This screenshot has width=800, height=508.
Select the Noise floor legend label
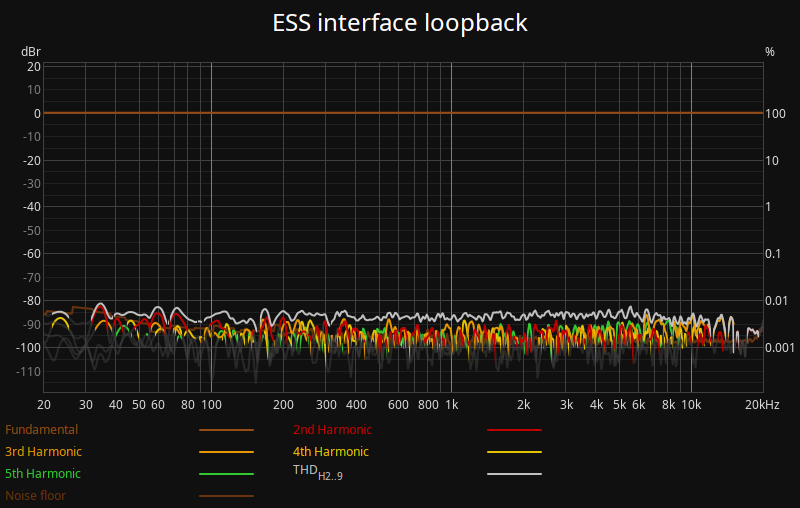tap(35, 495)
